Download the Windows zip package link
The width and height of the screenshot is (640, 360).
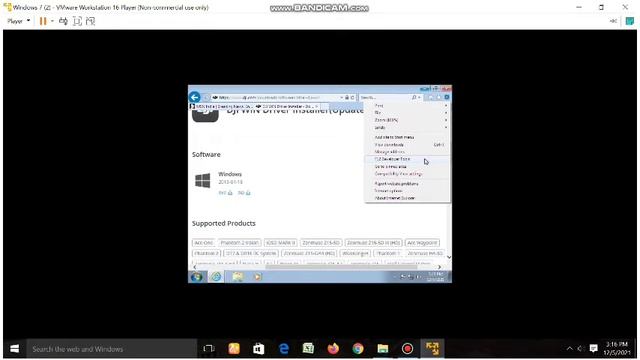pyautogui.click(x=244, y=193)
